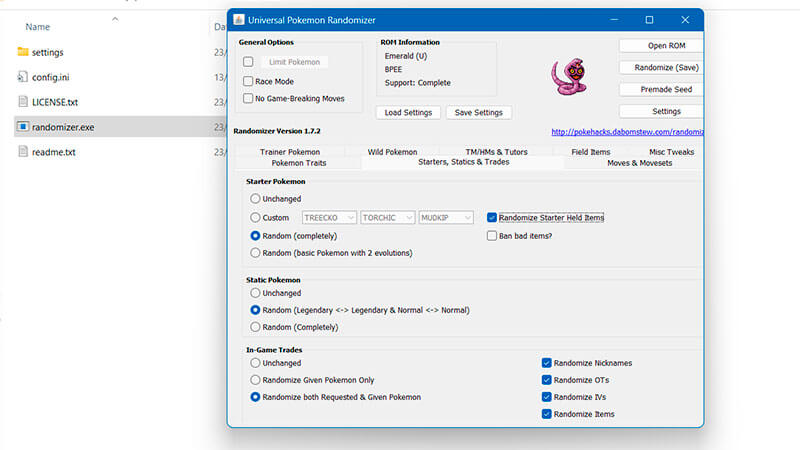
Task: Toggle Randomize OTs checkbox
Action: [546, 380]
